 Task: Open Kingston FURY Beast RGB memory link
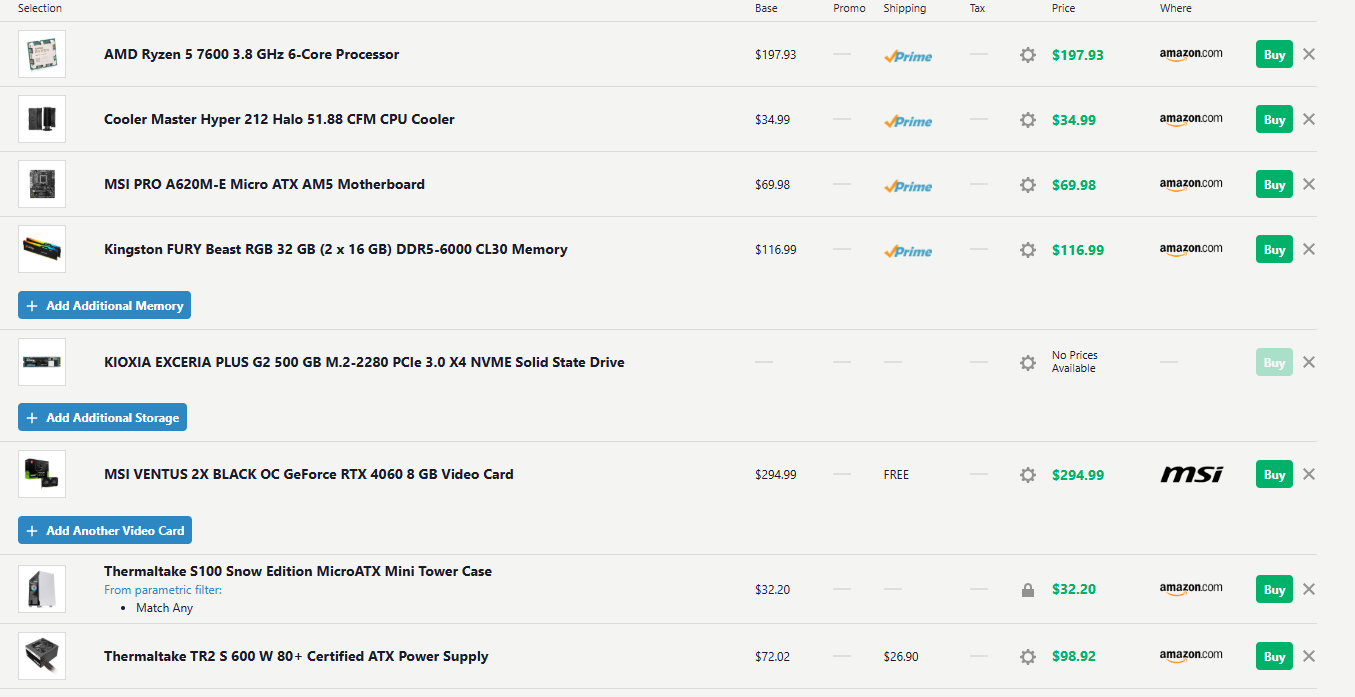pyautogui.click(x=335, y=250)
